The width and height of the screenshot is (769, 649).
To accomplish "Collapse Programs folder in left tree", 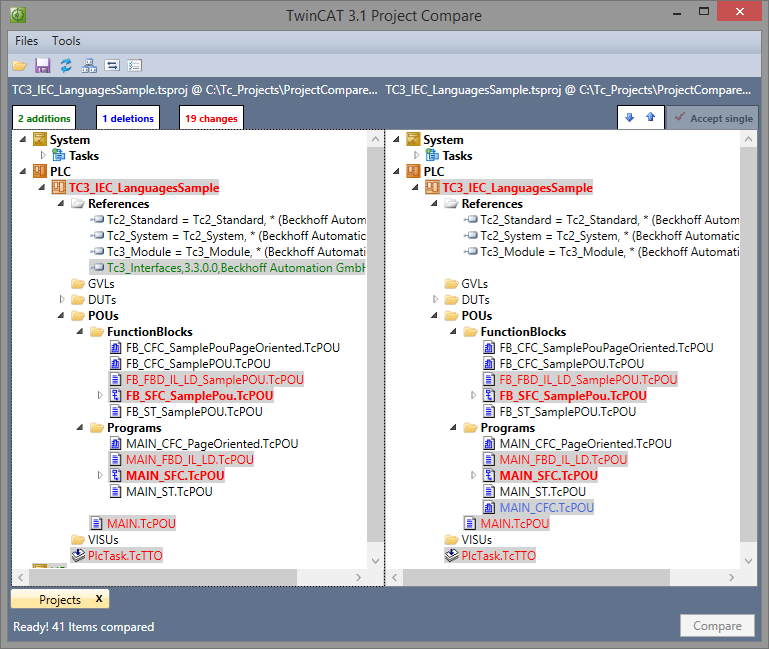I will coord(77,428).
